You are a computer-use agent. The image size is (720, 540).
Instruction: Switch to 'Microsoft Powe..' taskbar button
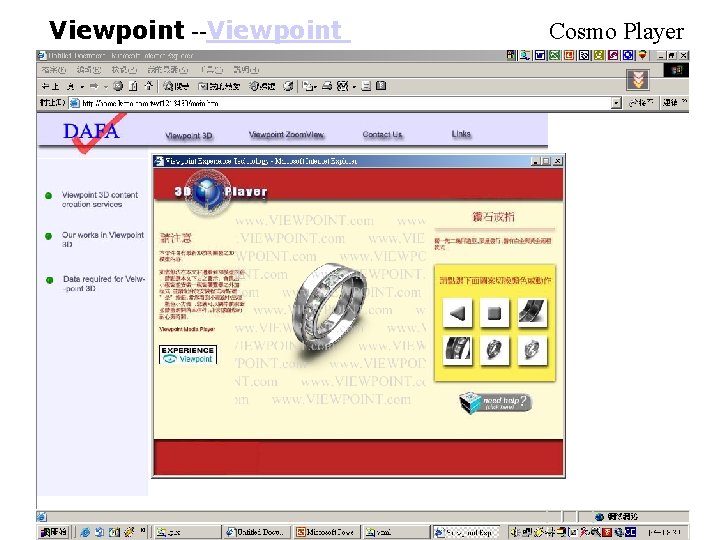click(x=326, y=532)
